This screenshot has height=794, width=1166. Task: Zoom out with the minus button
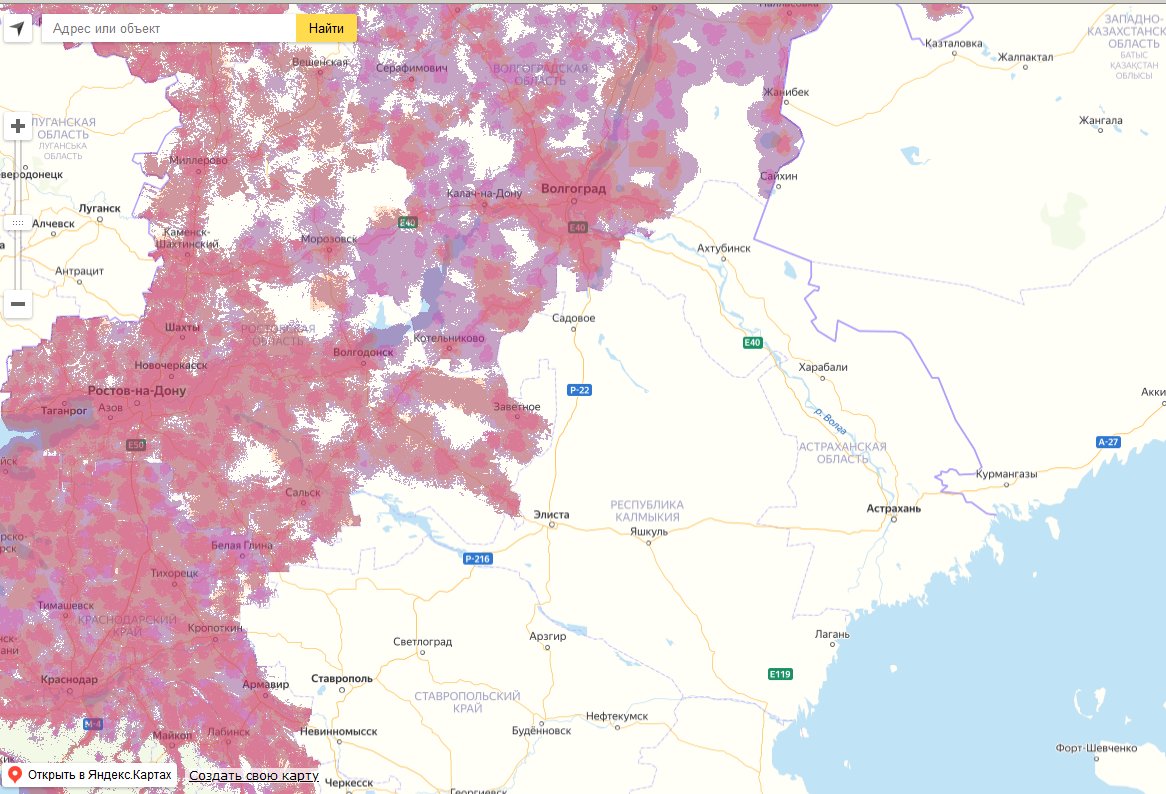[18, 303]
